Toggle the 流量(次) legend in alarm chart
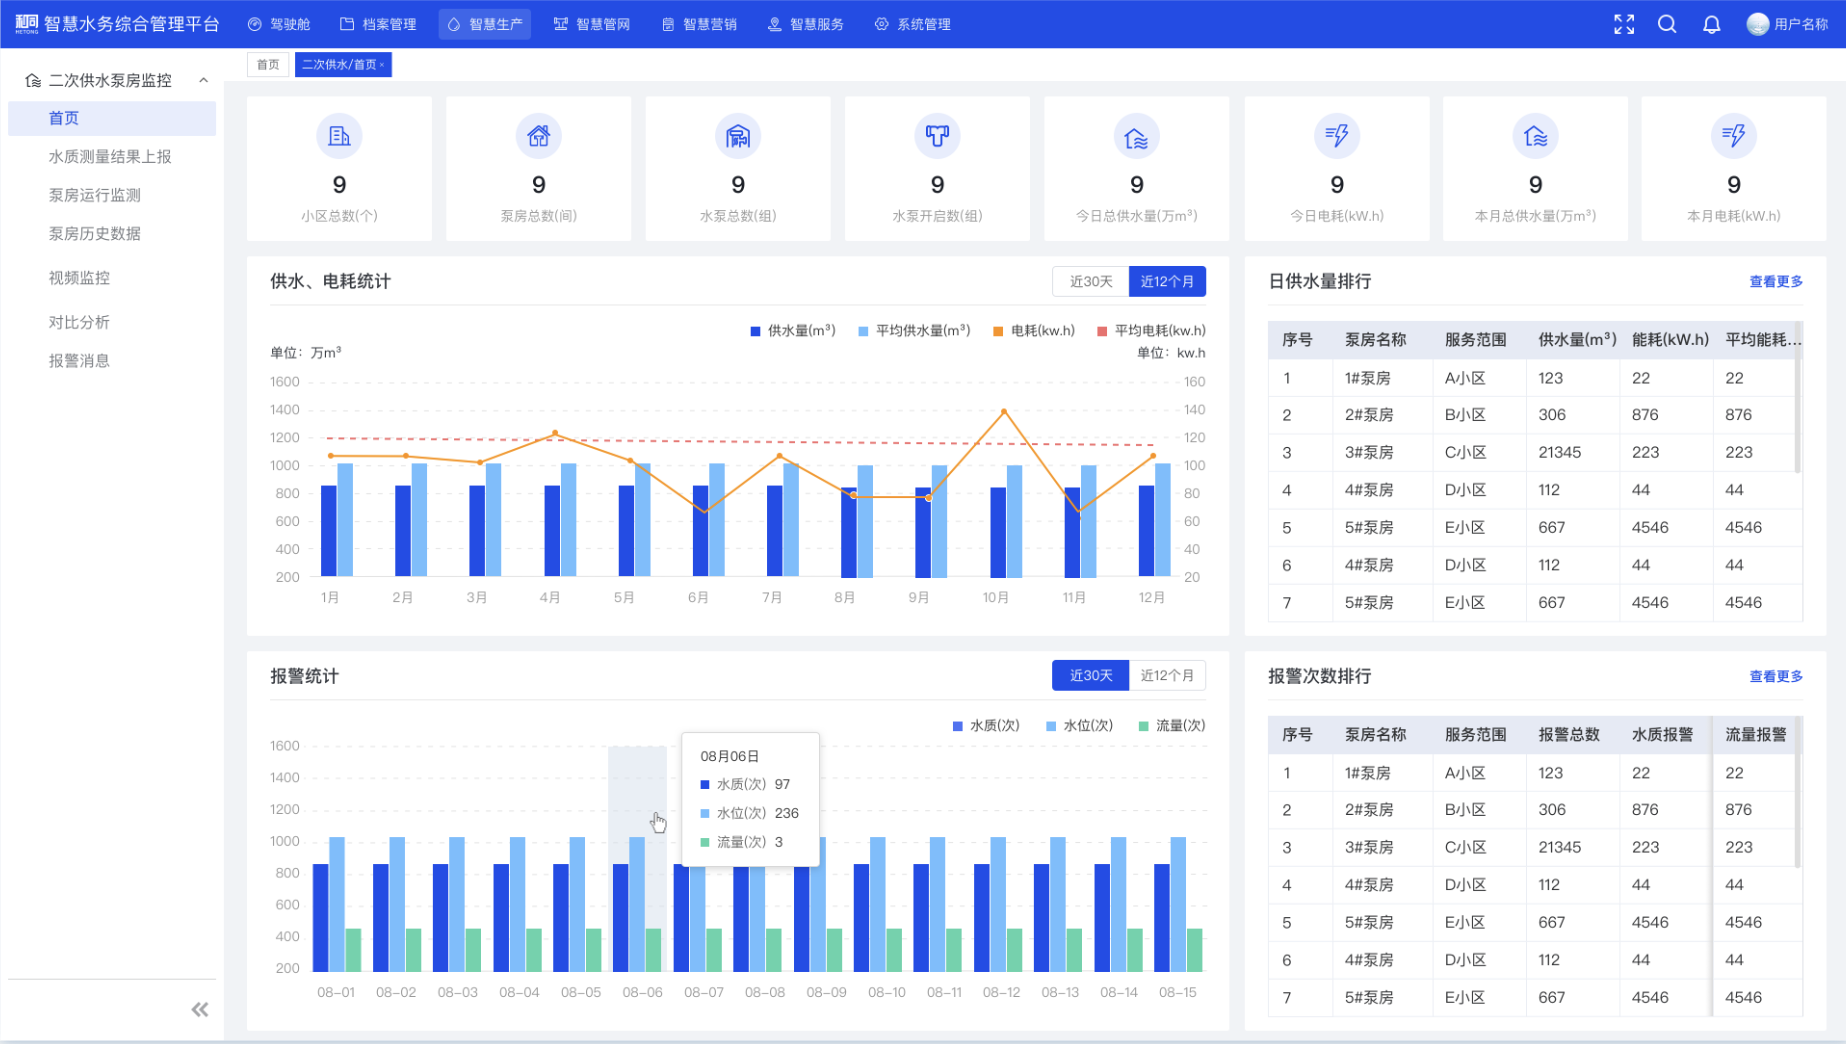 click(1173, 725)
